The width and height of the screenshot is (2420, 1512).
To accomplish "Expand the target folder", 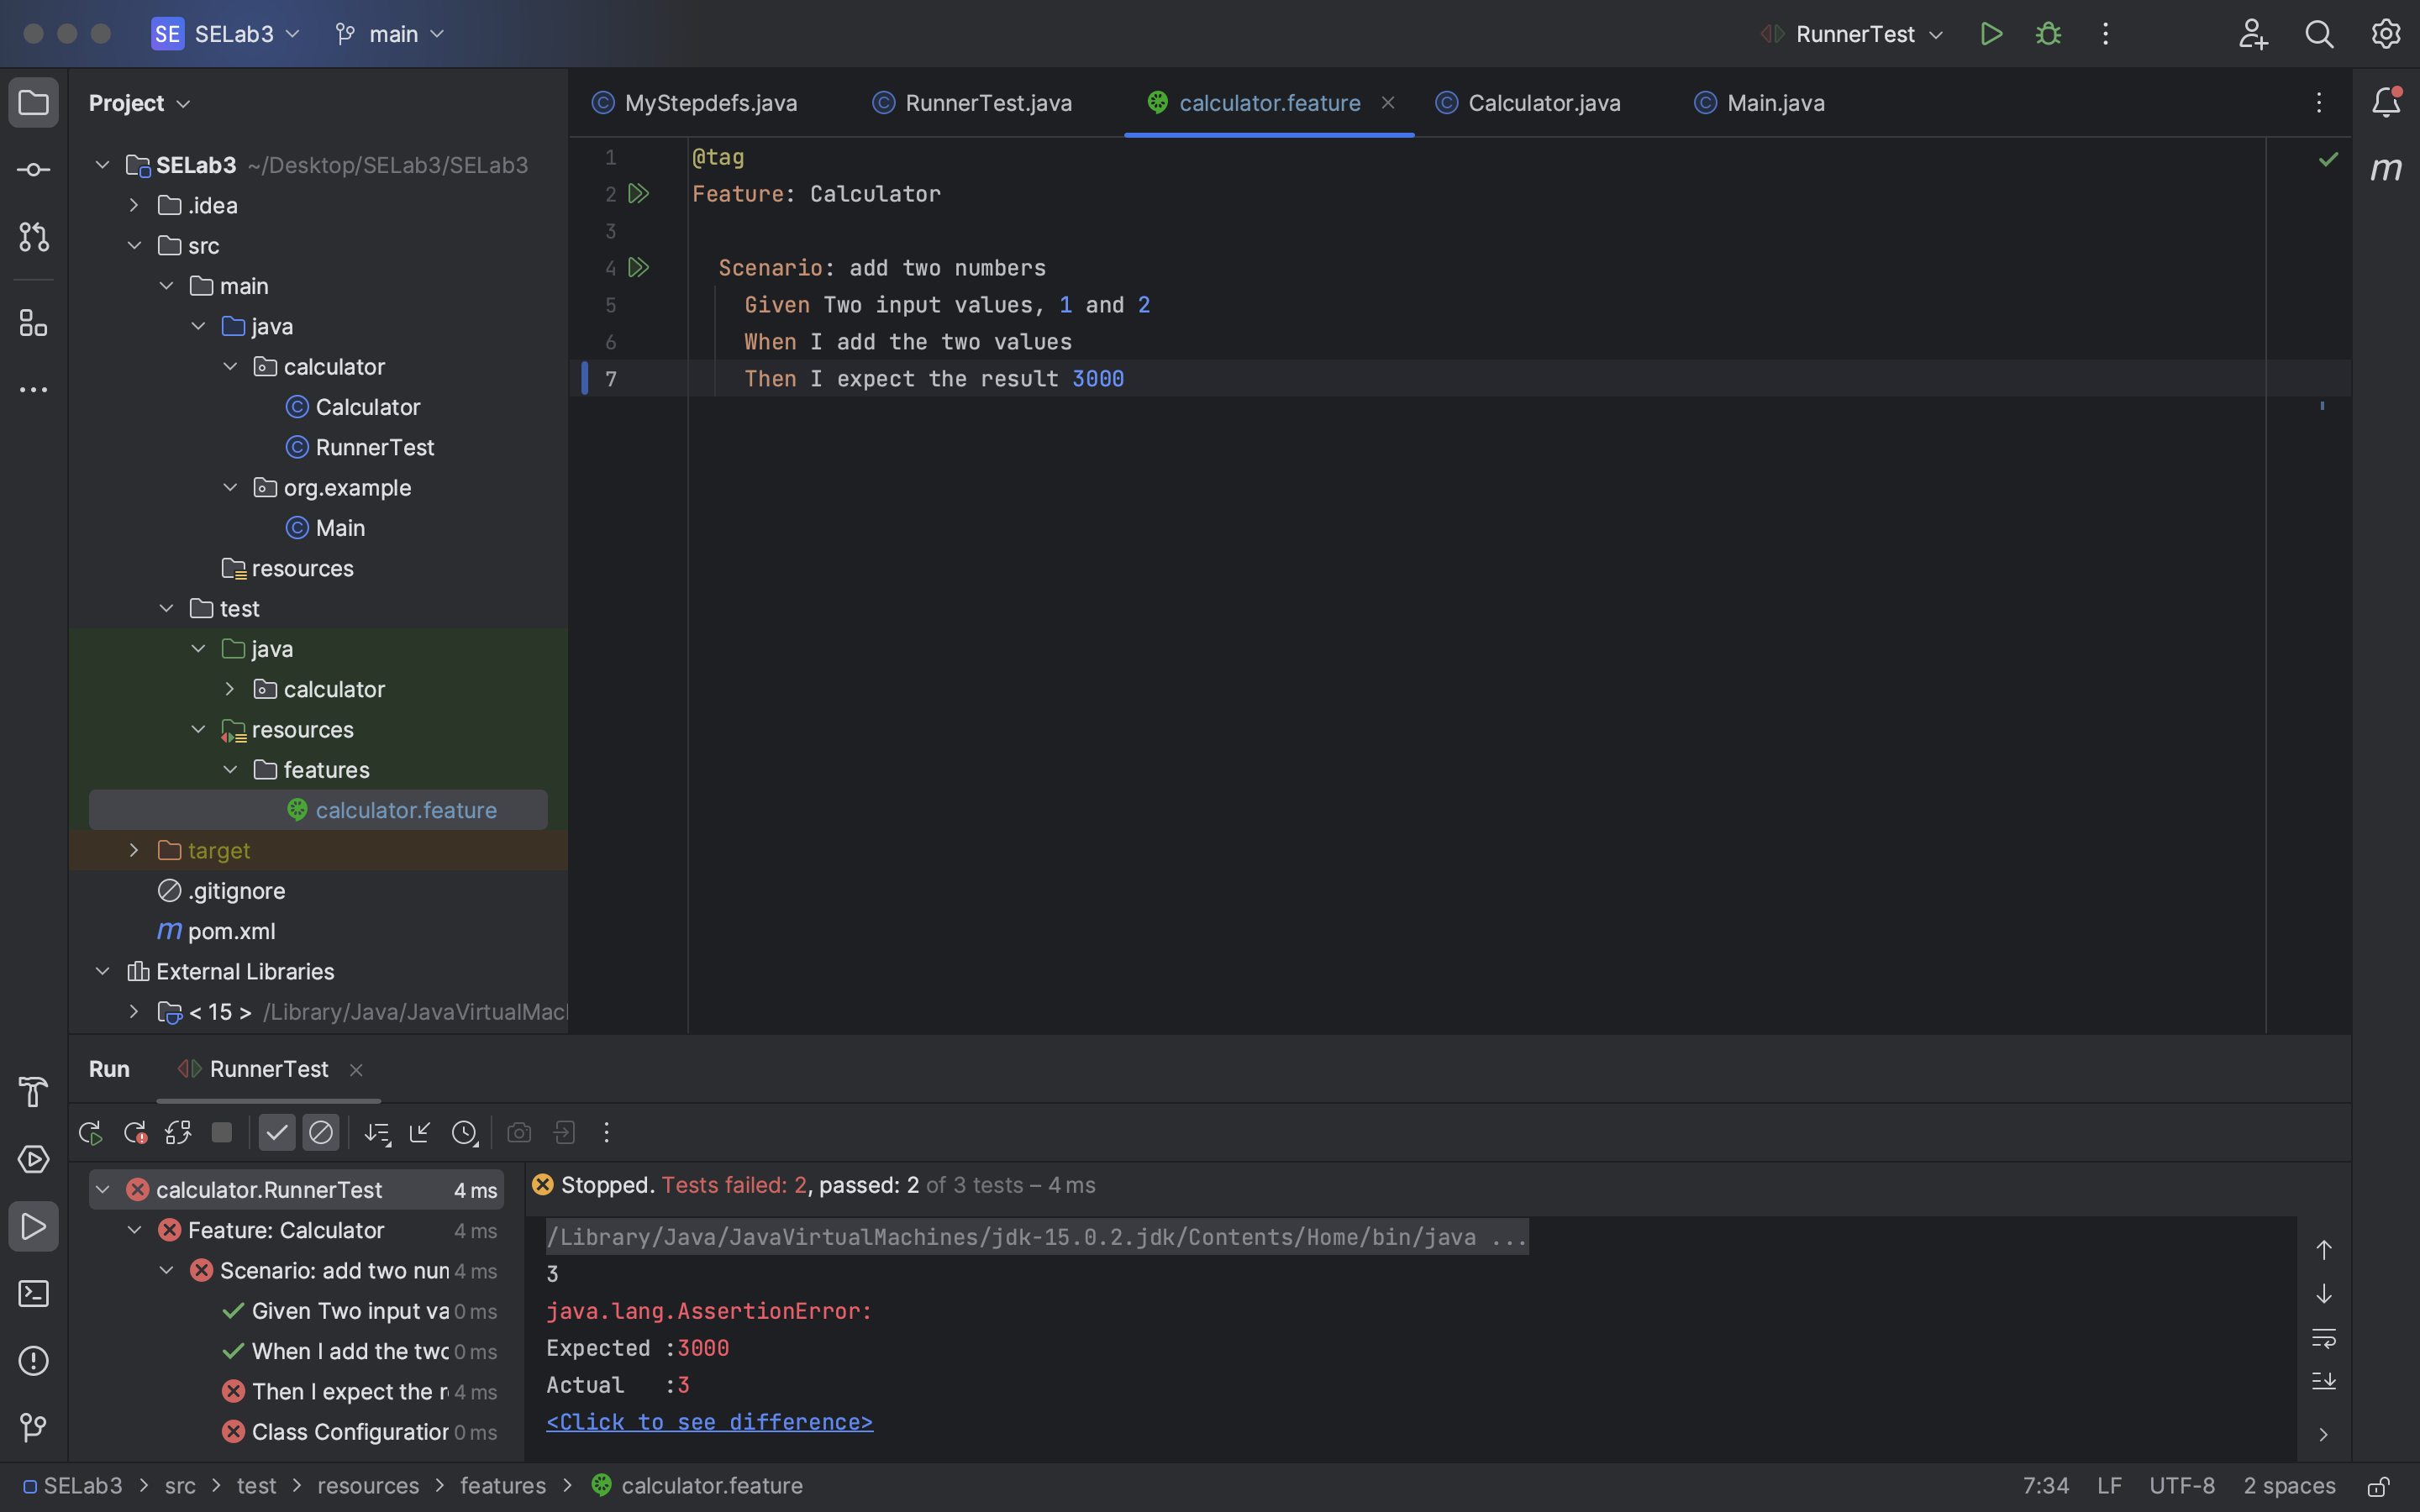I will (x=133, y=849).
